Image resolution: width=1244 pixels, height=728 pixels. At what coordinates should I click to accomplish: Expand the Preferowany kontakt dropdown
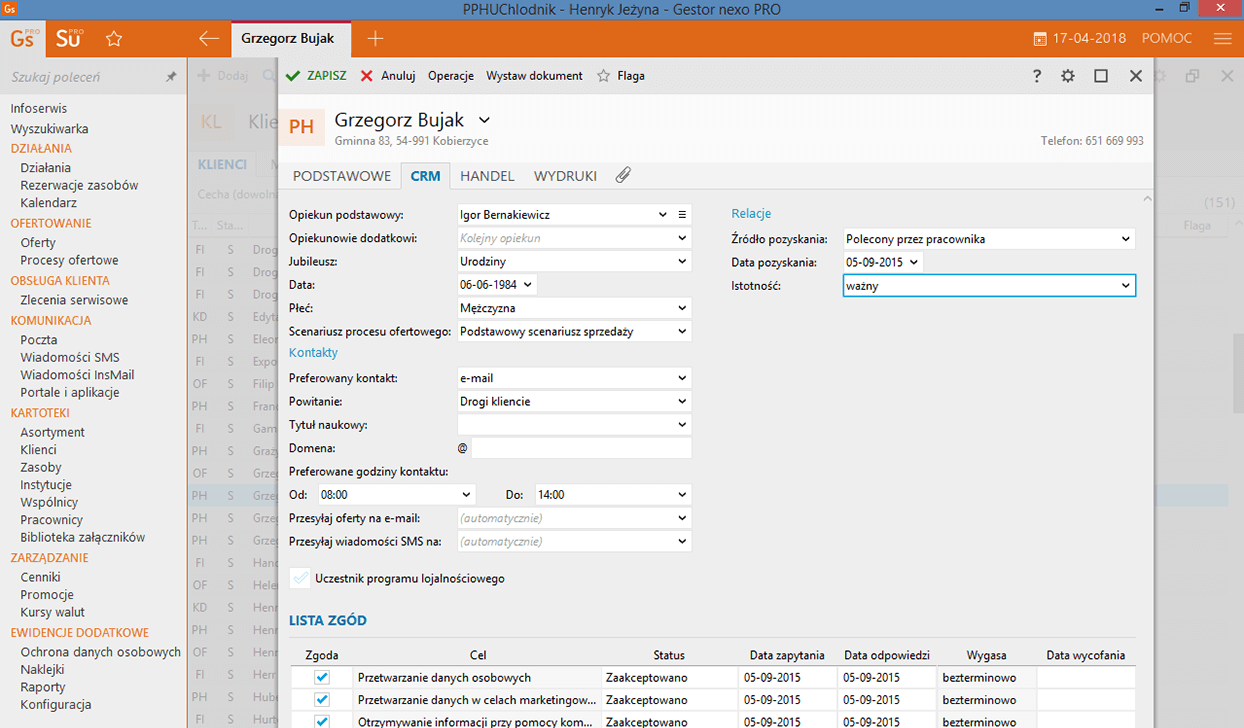tap(682, 378)
